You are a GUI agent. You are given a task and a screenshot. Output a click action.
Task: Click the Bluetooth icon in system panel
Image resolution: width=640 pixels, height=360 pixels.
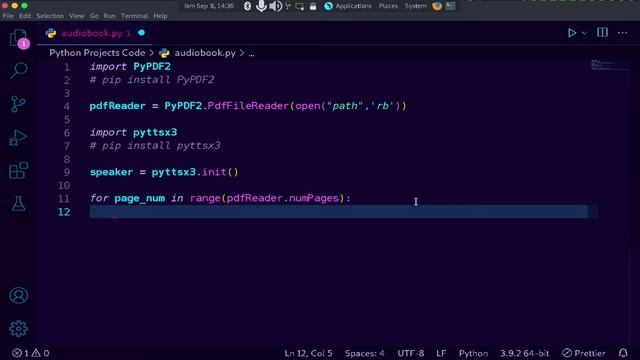pyautogui.click(x=247, y=6)
